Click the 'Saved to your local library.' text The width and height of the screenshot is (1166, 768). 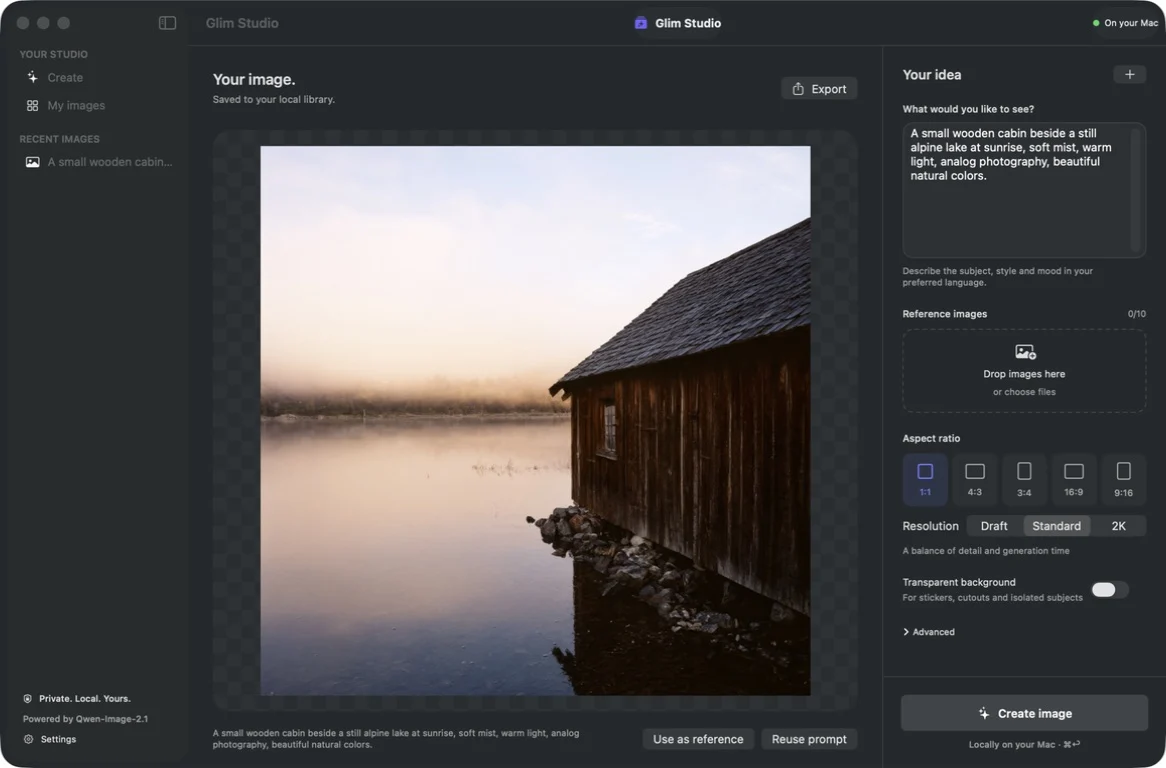coord(274,100)
